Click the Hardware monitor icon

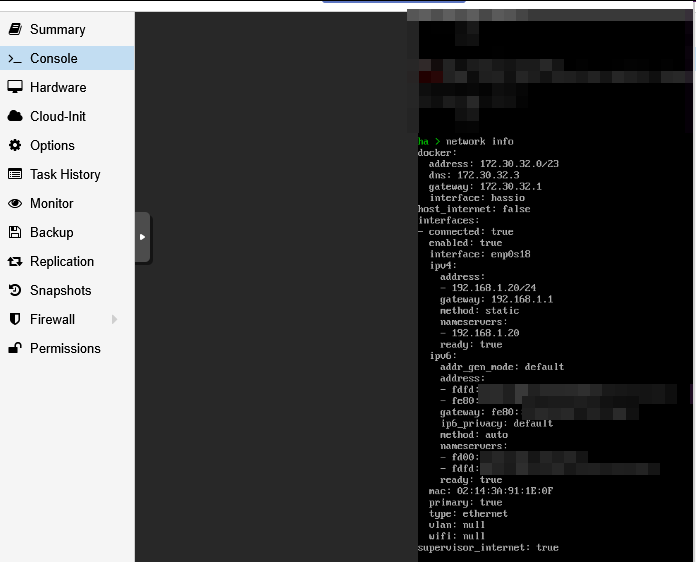pyautogui.click(x=15, y=88)
